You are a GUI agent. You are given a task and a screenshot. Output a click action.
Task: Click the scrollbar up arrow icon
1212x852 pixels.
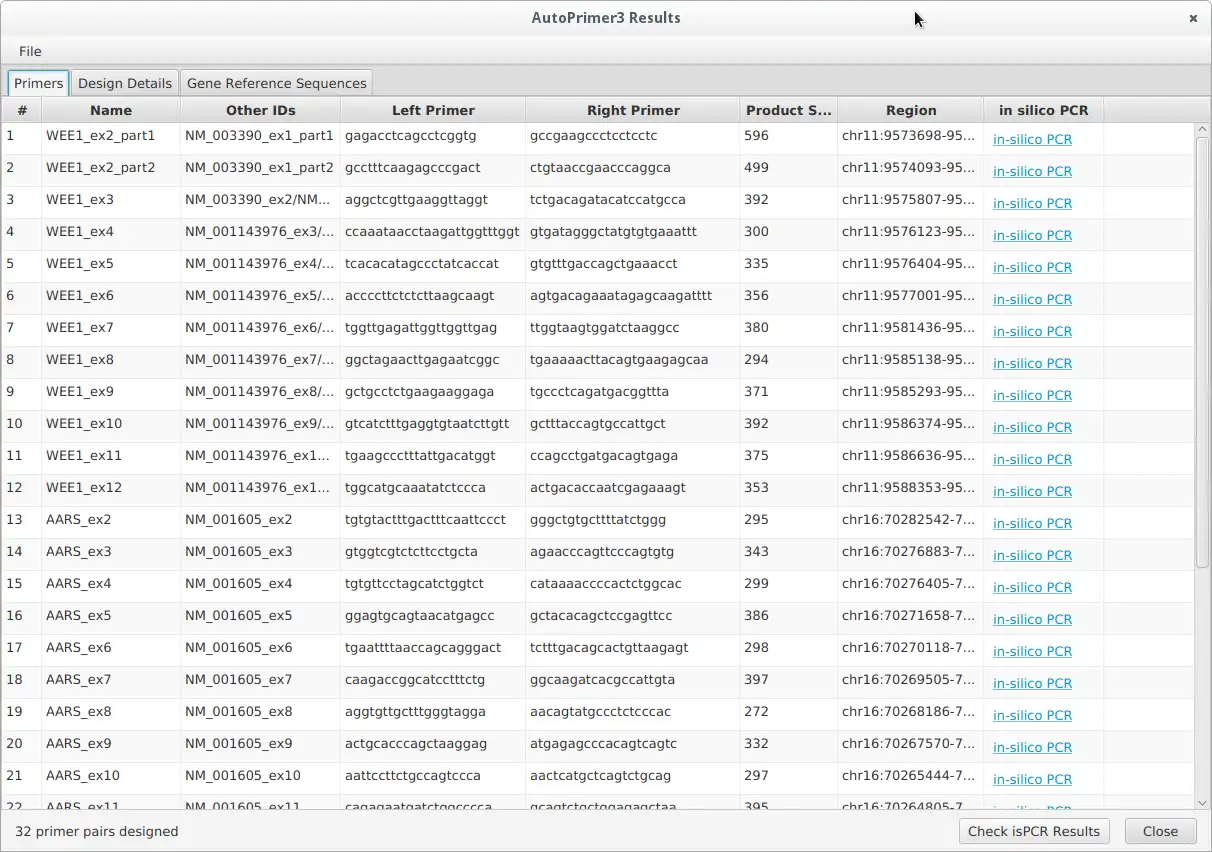pyautogui.click(x=1203, y=126)
